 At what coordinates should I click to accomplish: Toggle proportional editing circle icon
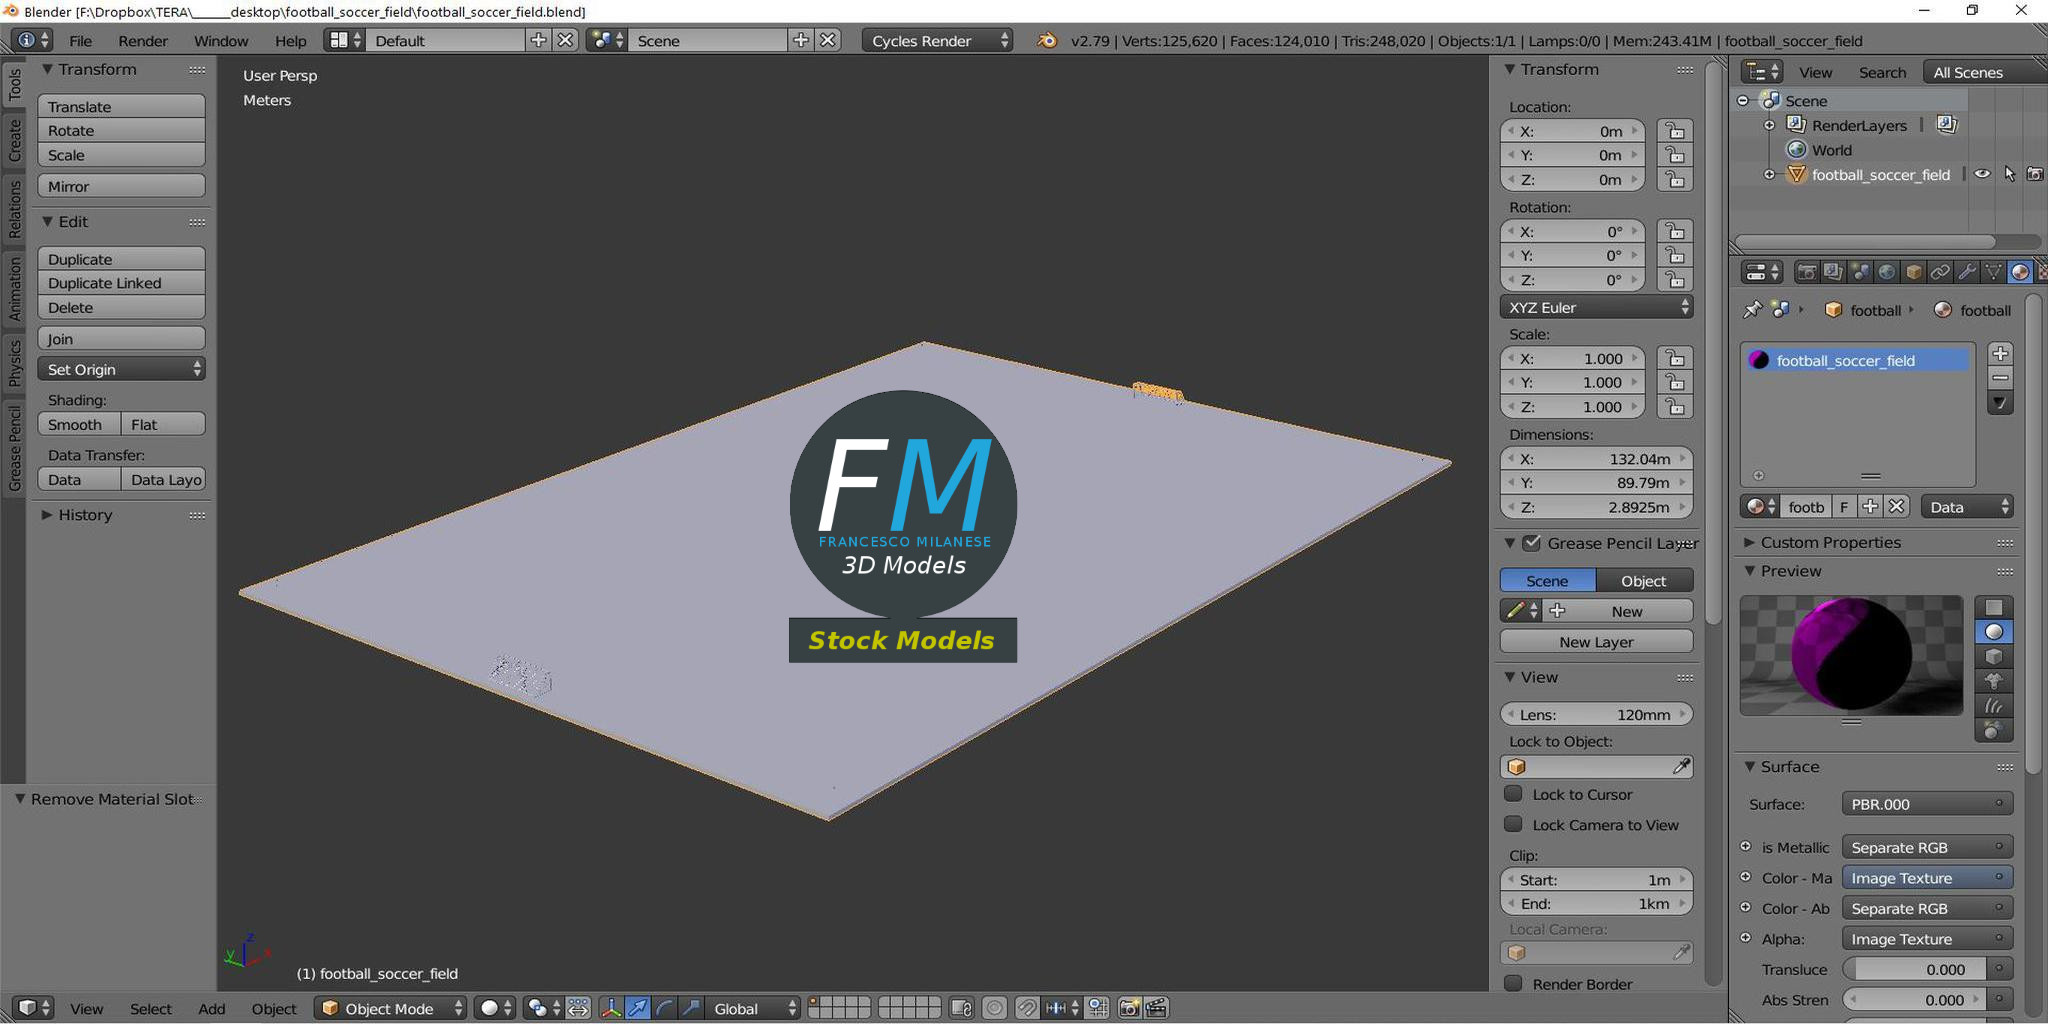click(994, 1008)
